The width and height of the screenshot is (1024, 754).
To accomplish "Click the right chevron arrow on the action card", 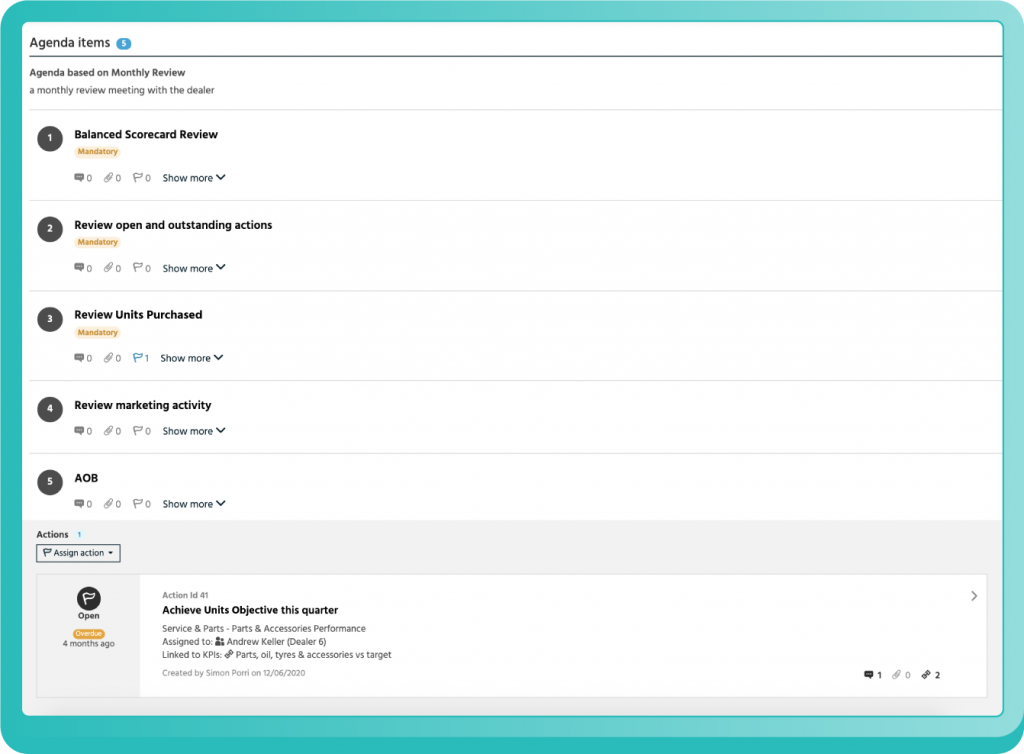I will click(974, 595).
